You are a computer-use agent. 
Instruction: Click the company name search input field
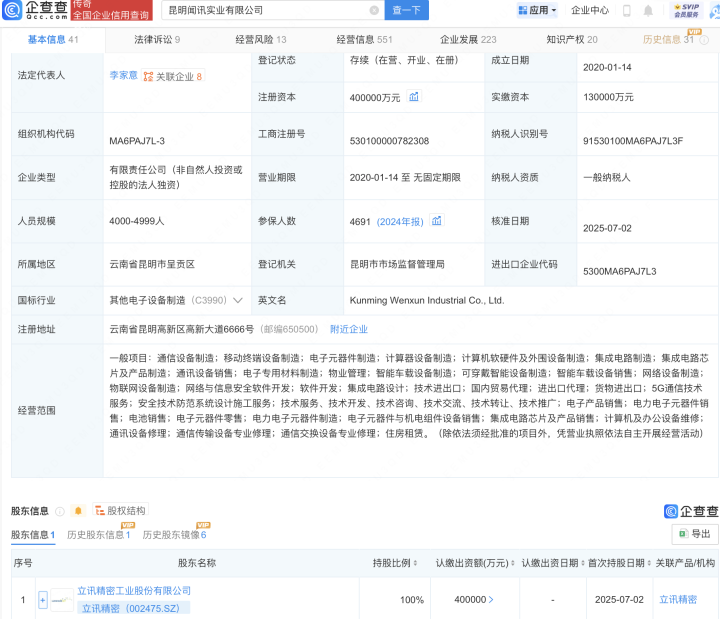click(265, 10)
